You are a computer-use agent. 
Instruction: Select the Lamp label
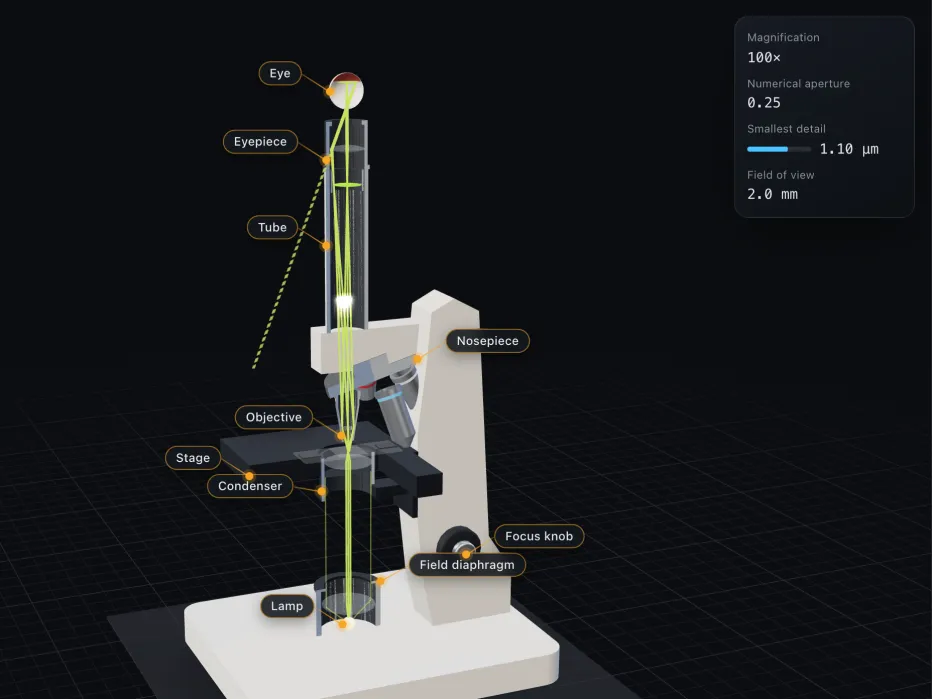click(287, 606)
